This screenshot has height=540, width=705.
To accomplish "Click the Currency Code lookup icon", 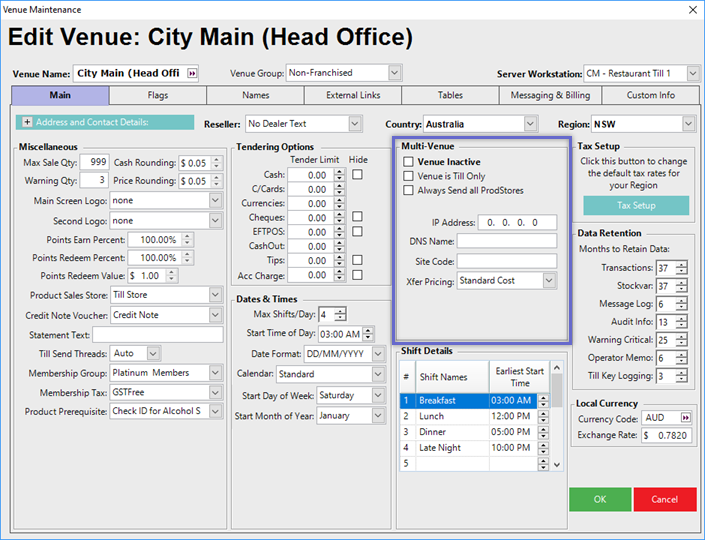I will tap(686, 416).
